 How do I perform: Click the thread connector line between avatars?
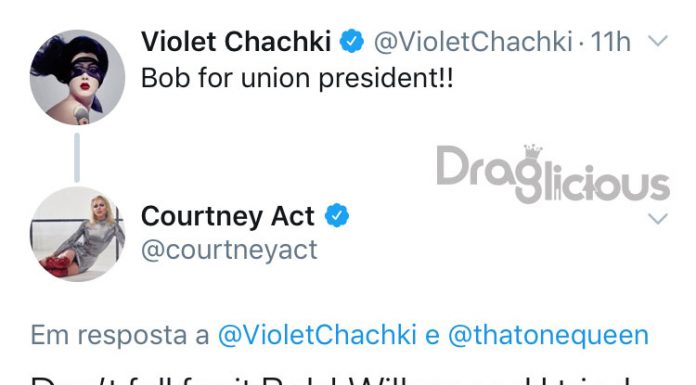pyautogui.click(x=77, y=158)
